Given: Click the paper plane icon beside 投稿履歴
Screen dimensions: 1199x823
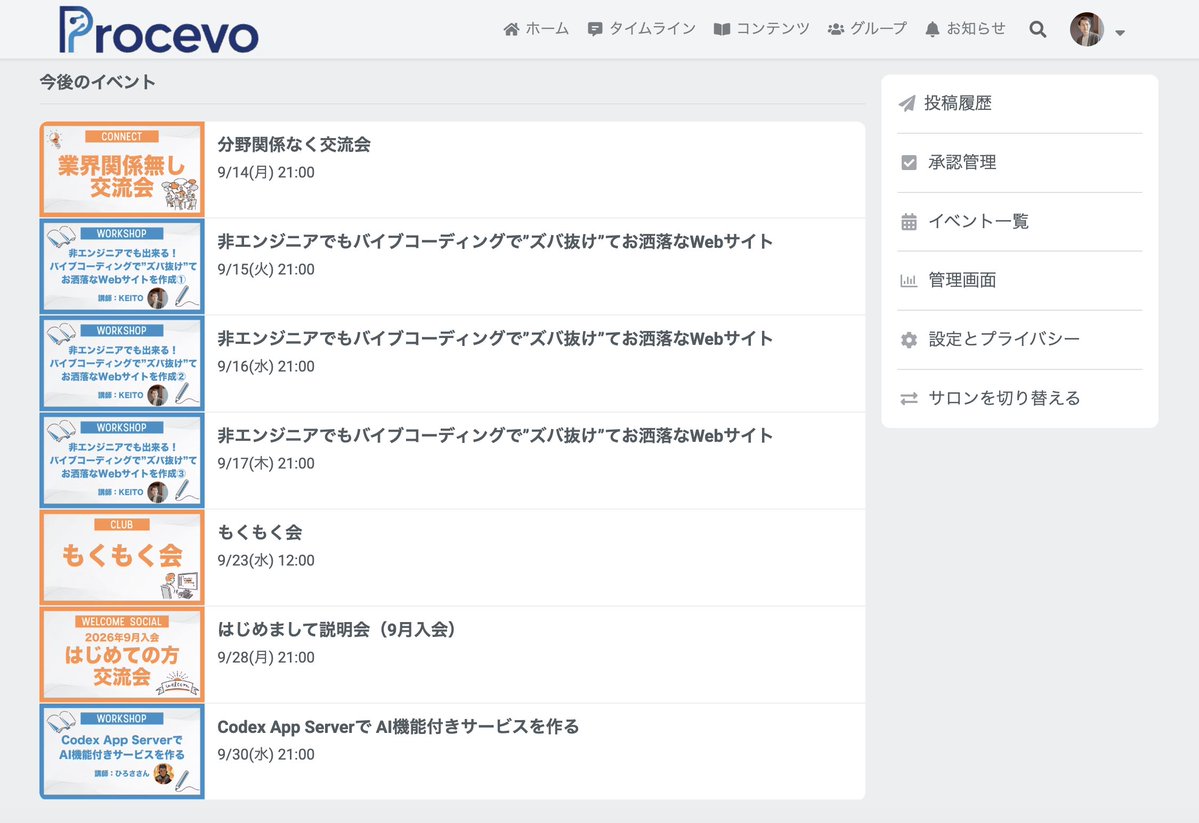Looking at the screenshot, I should 907,103.
